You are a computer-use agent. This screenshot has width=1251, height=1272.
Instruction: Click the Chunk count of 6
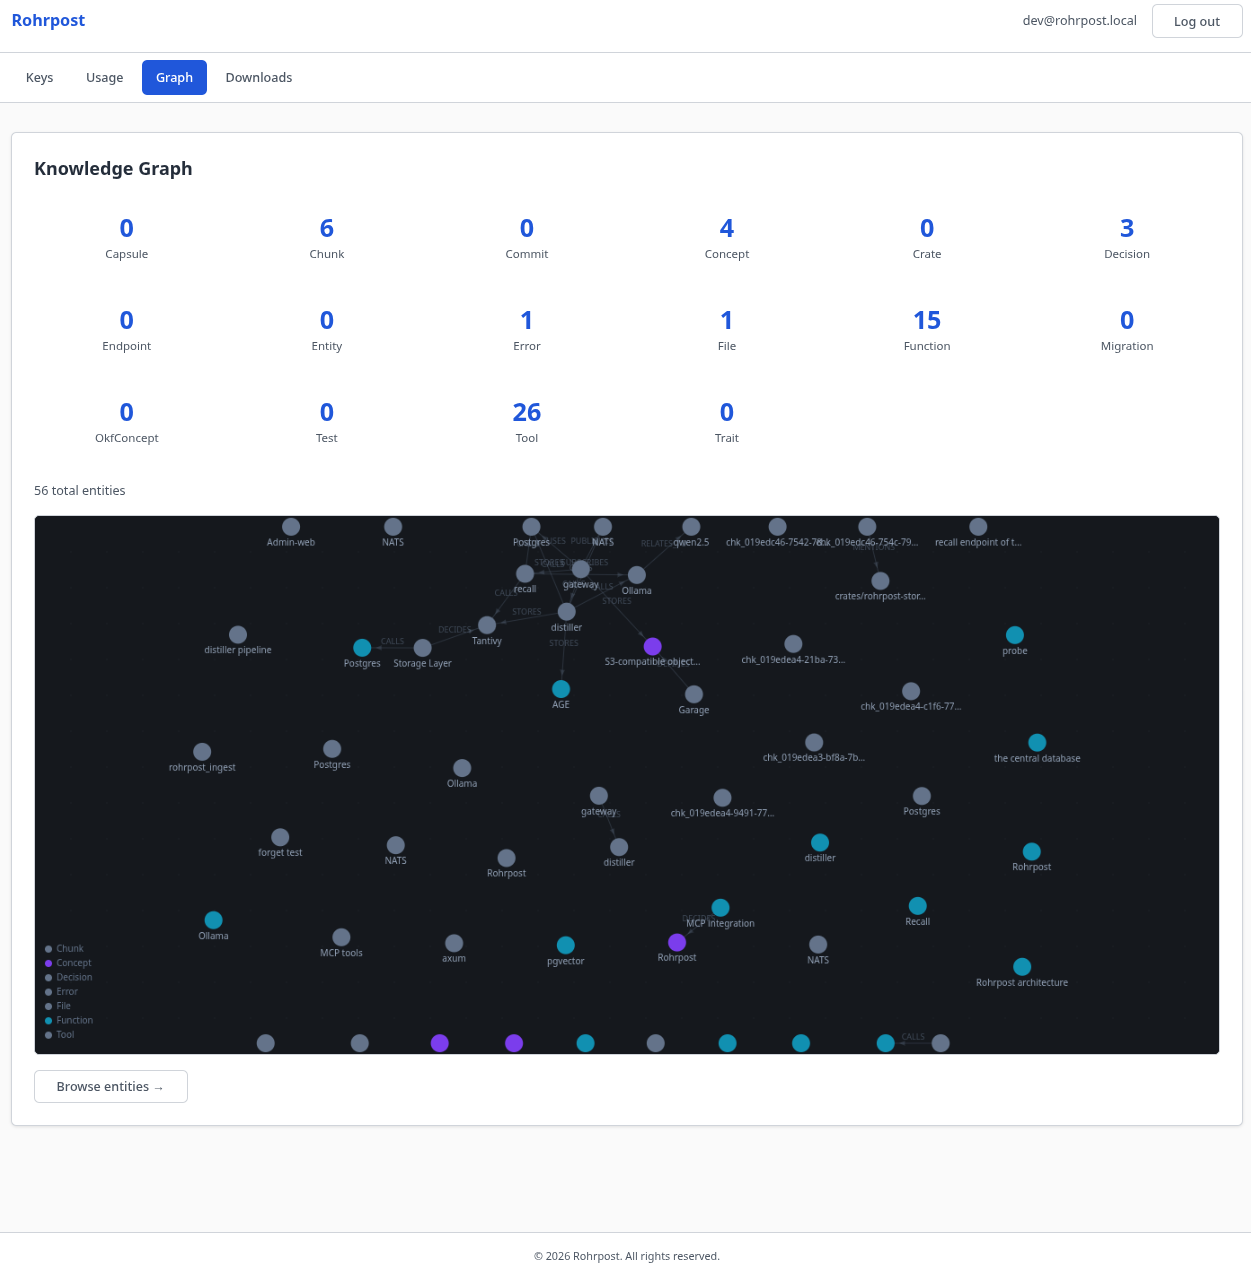coord(327,228)
